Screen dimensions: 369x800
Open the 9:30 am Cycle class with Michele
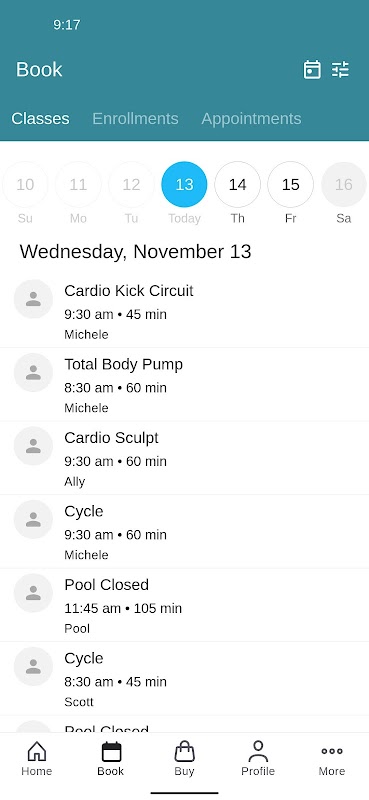point(184,532)
